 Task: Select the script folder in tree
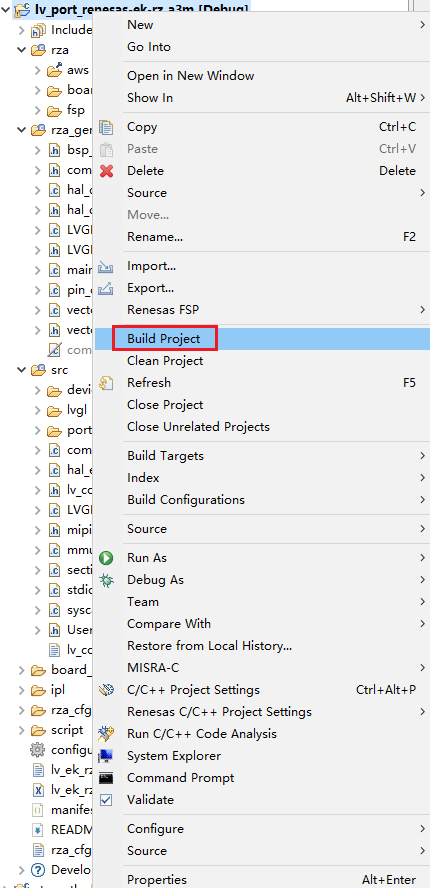[x=67, y=730]
